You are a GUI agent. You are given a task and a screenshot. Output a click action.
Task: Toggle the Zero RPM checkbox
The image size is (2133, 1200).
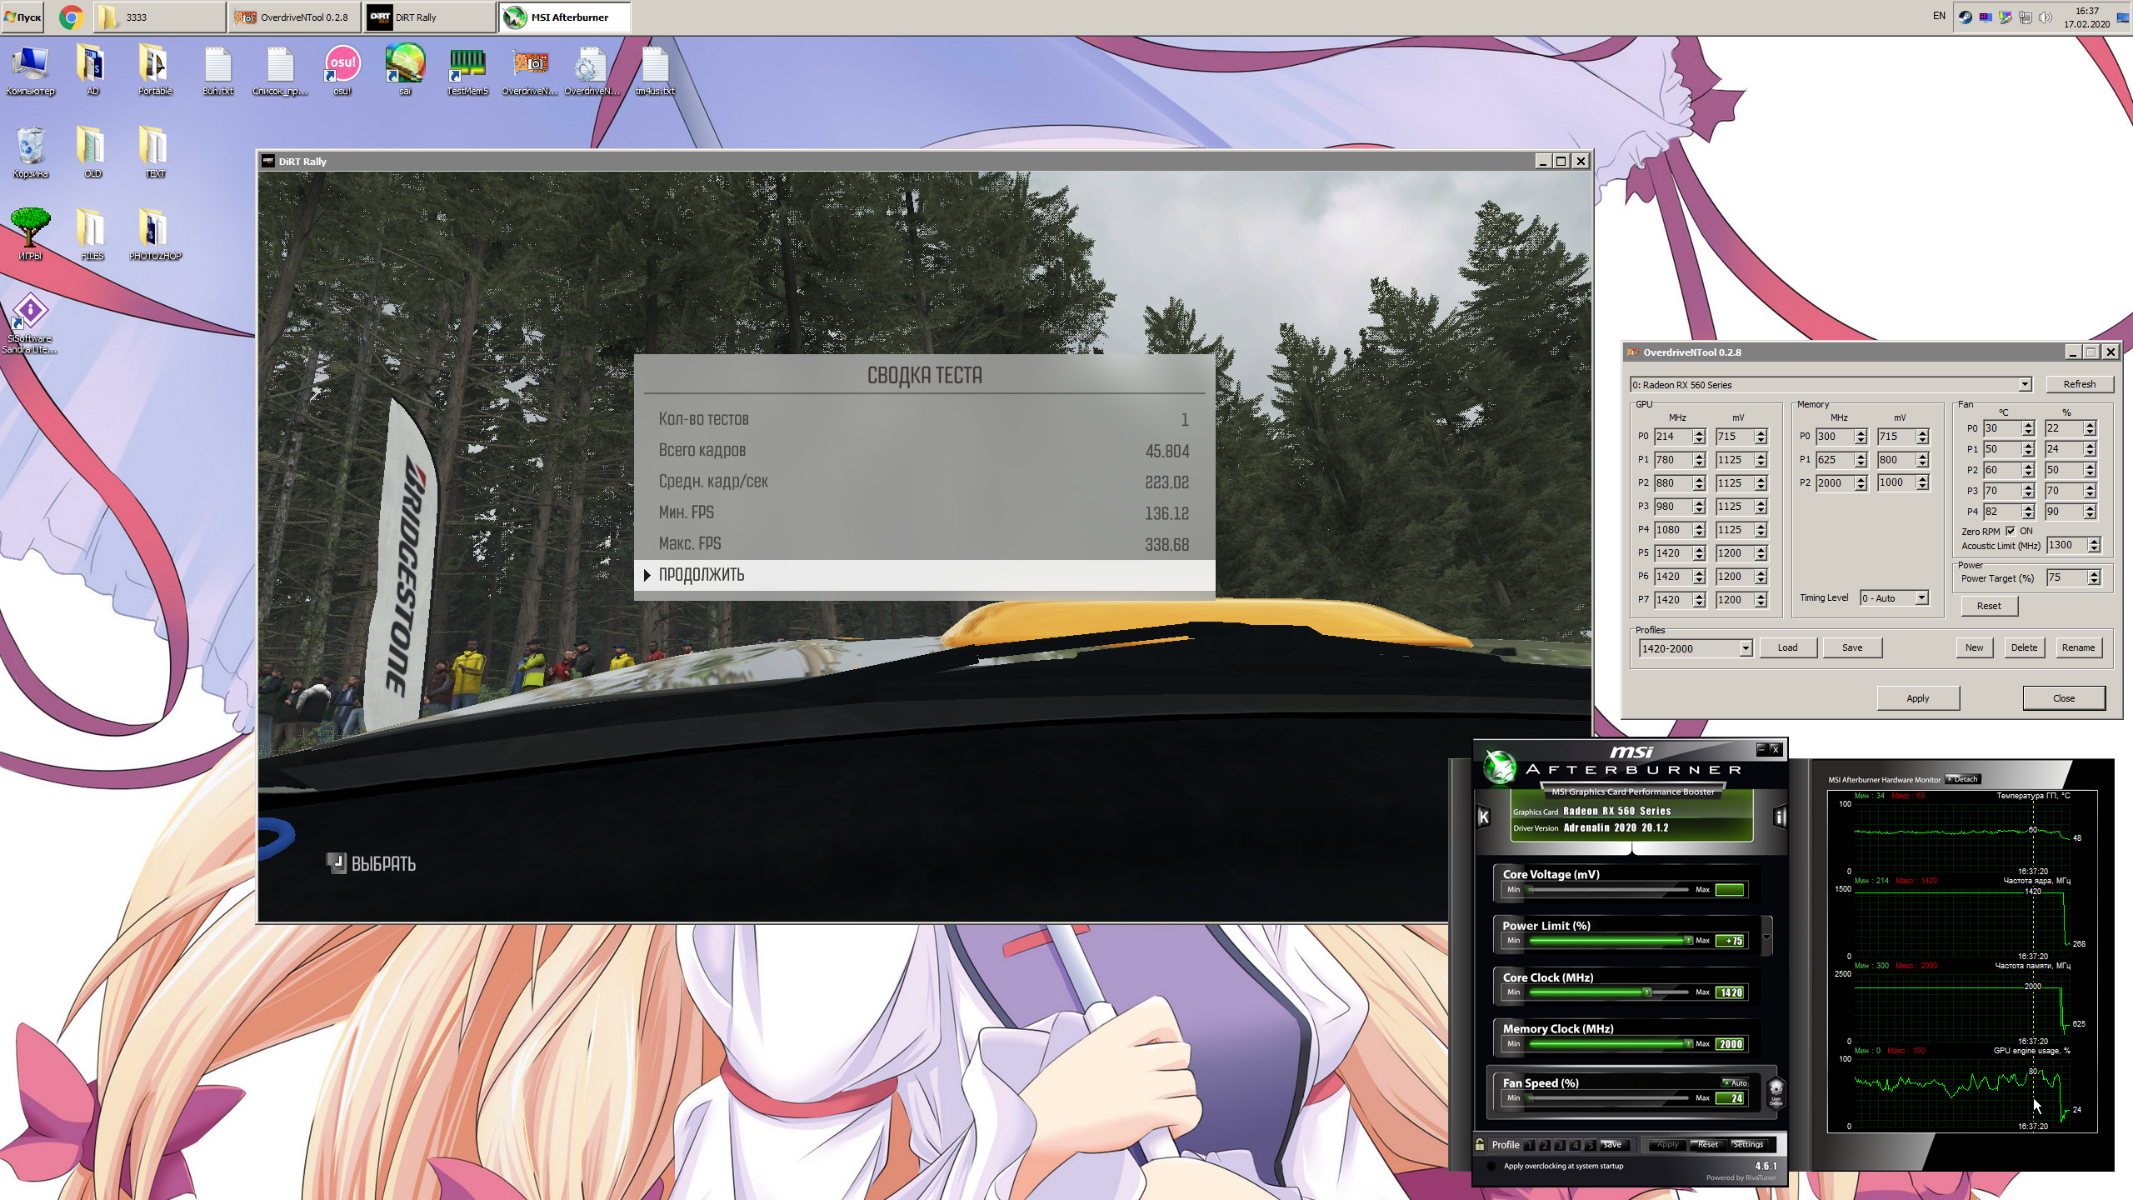coord(2010,531)
